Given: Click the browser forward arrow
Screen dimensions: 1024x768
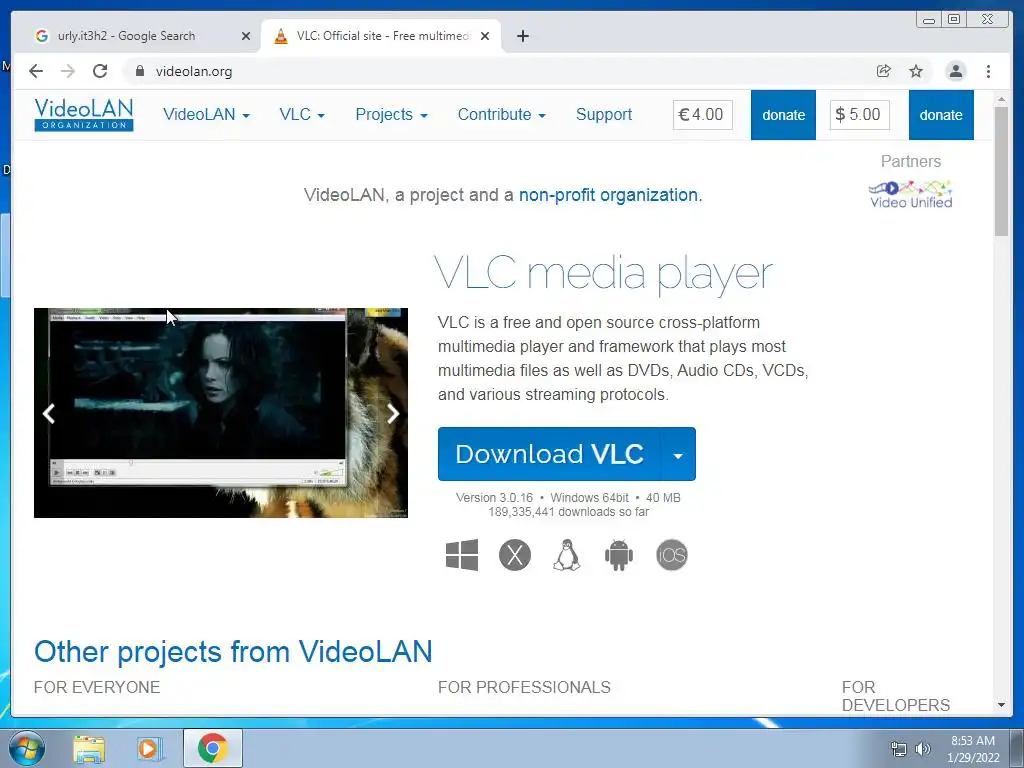Looking at the screenshot, I should click(68, 71).
